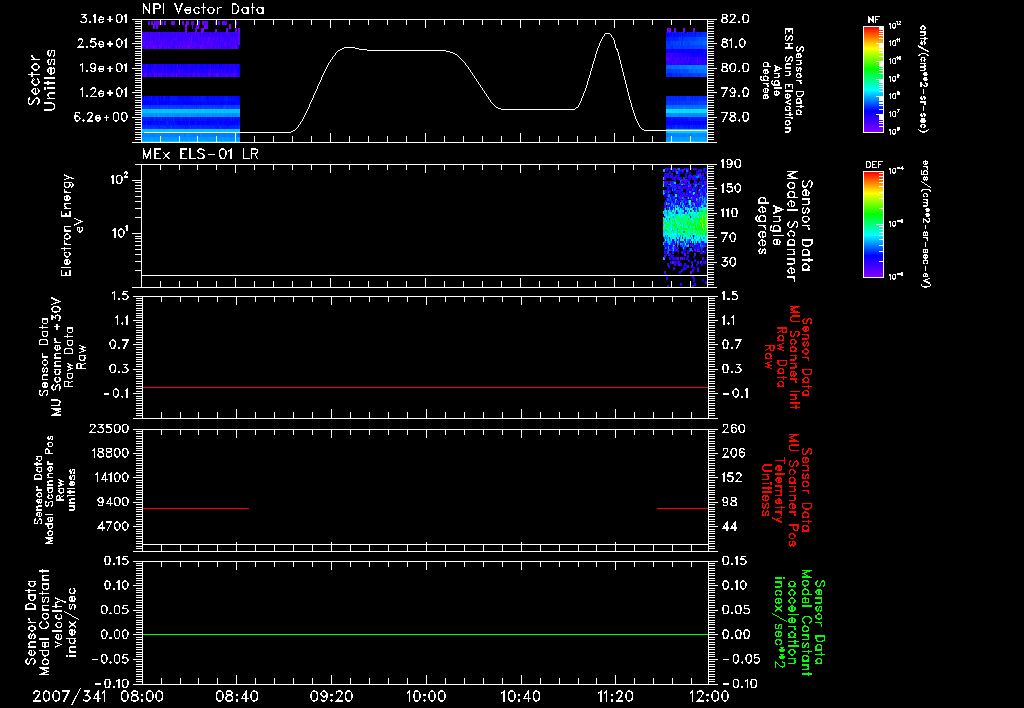Viewport: 1024px width, 708px height.
Task: Click the 80.0 sun elevation tick
Action: click(735, 68)
